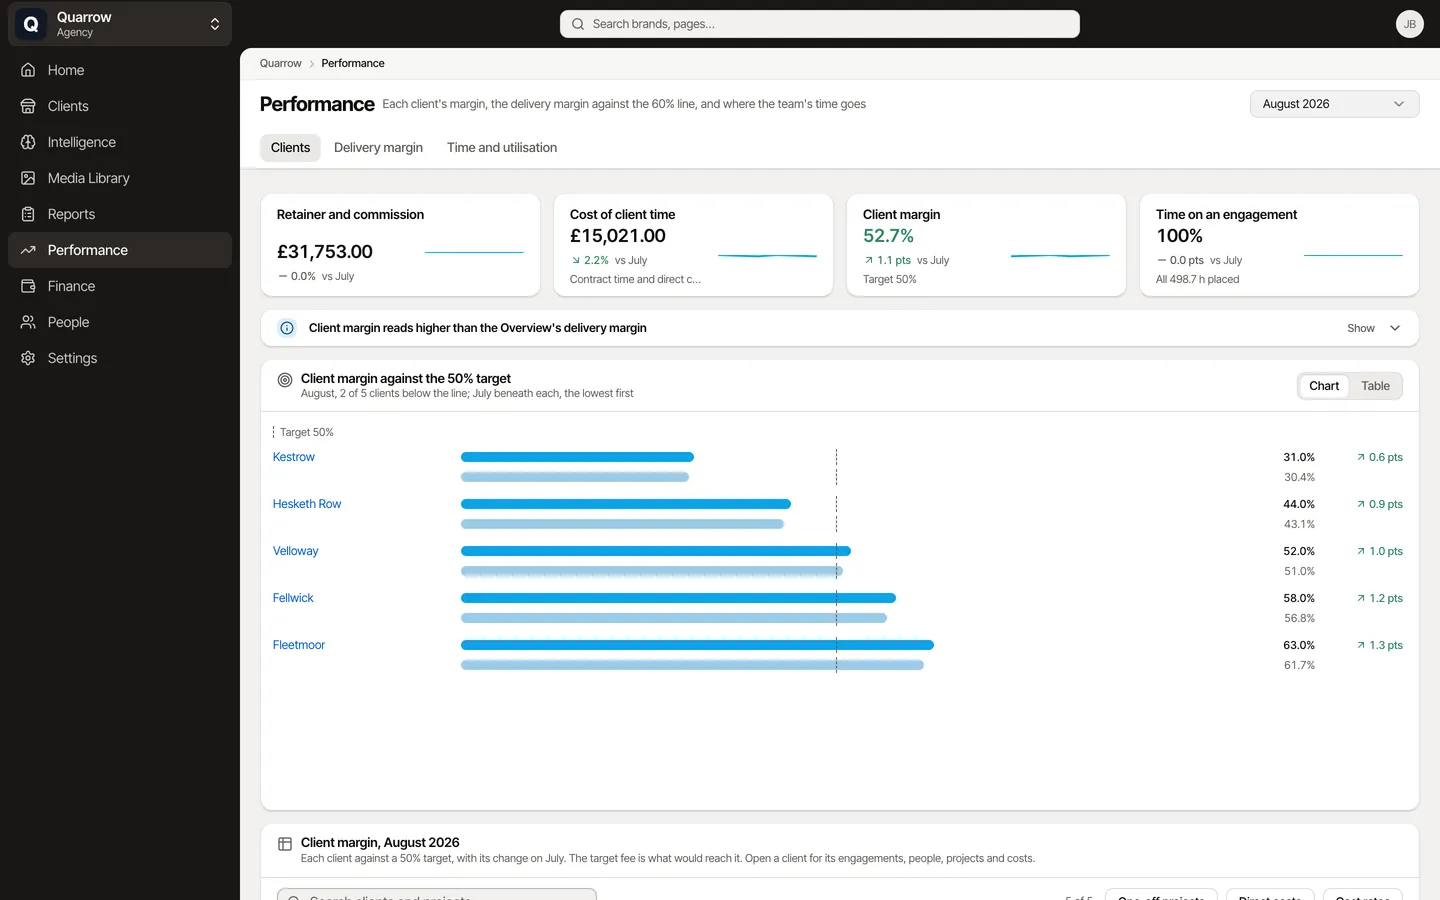Click the table icon beside Client margin, August 2026
Screen dimensions: 1440x900
coord(285,844)
